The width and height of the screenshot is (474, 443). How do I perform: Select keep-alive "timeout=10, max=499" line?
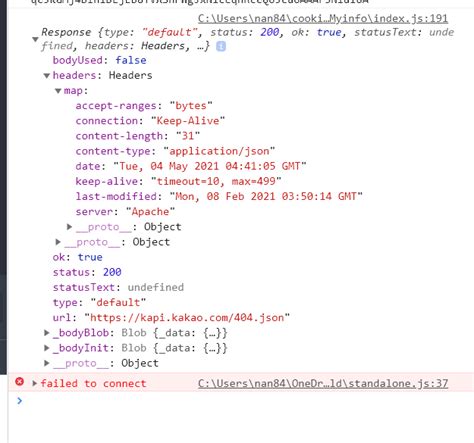[178, 181]
